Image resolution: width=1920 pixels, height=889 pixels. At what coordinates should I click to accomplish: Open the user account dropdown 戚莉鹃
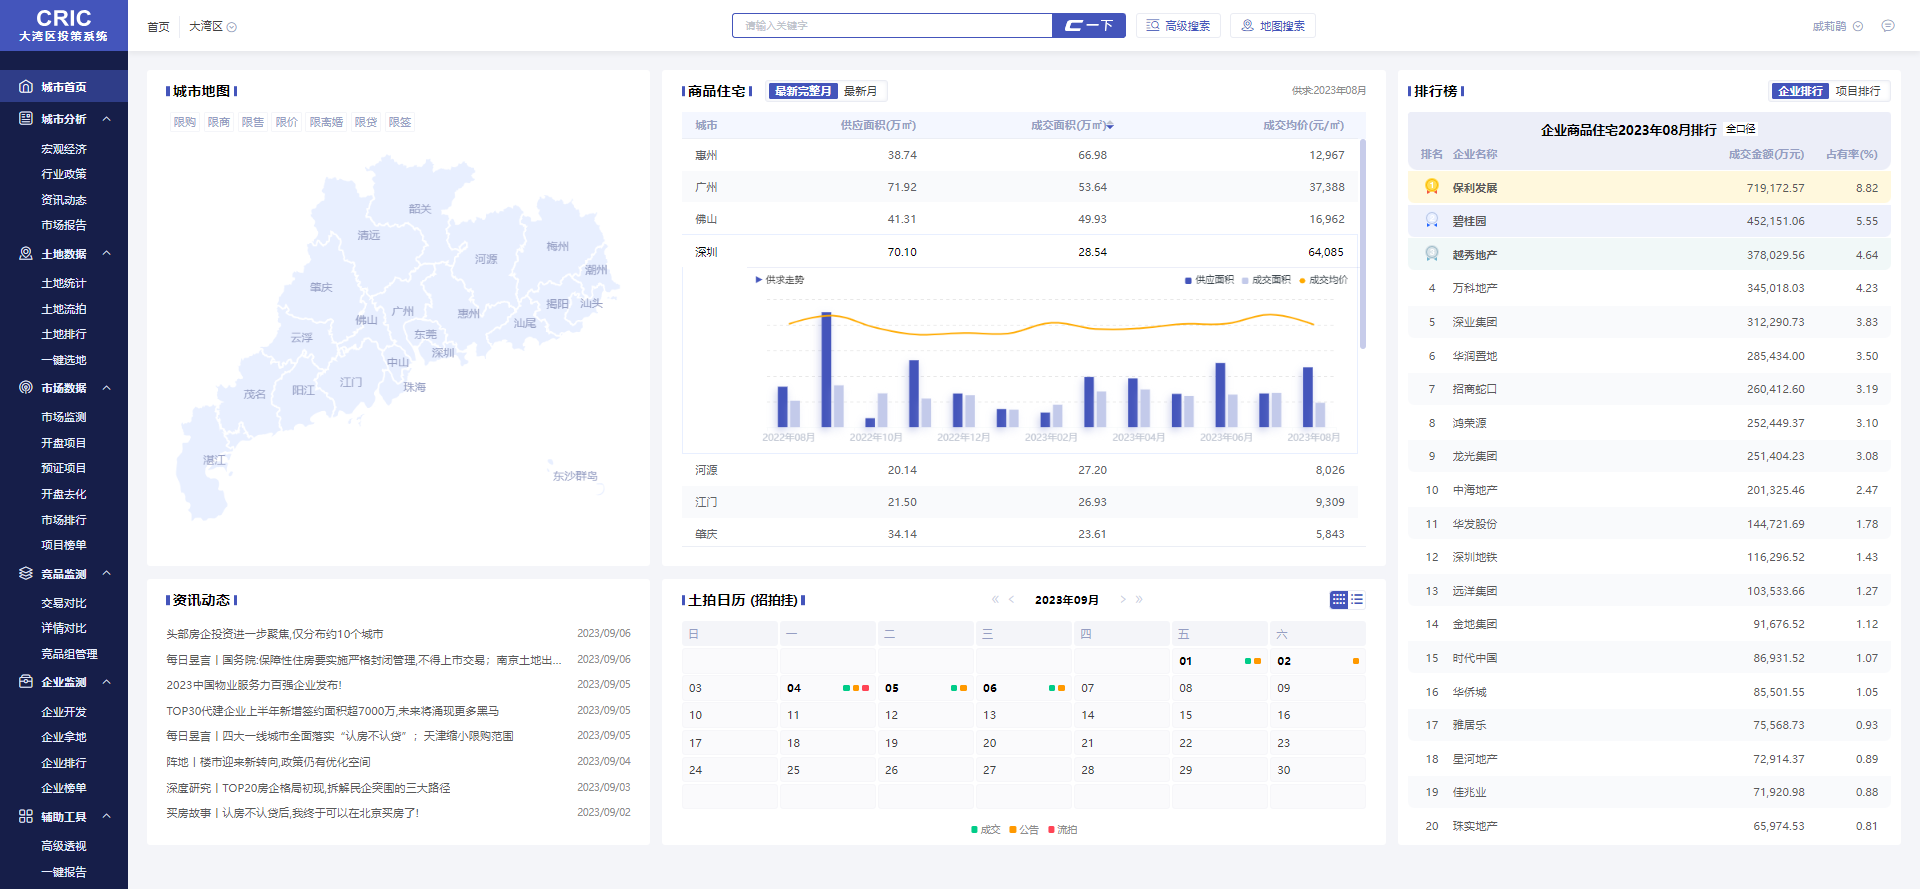pos(1837,27)
